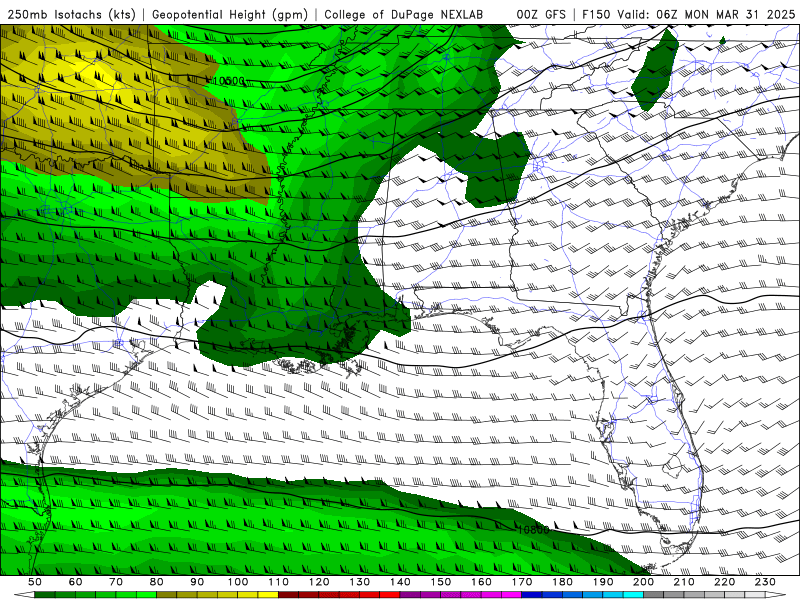Click the 10500 height contour label
The width and height of the screenshot is (800, 600).
(x=227, y=81)
